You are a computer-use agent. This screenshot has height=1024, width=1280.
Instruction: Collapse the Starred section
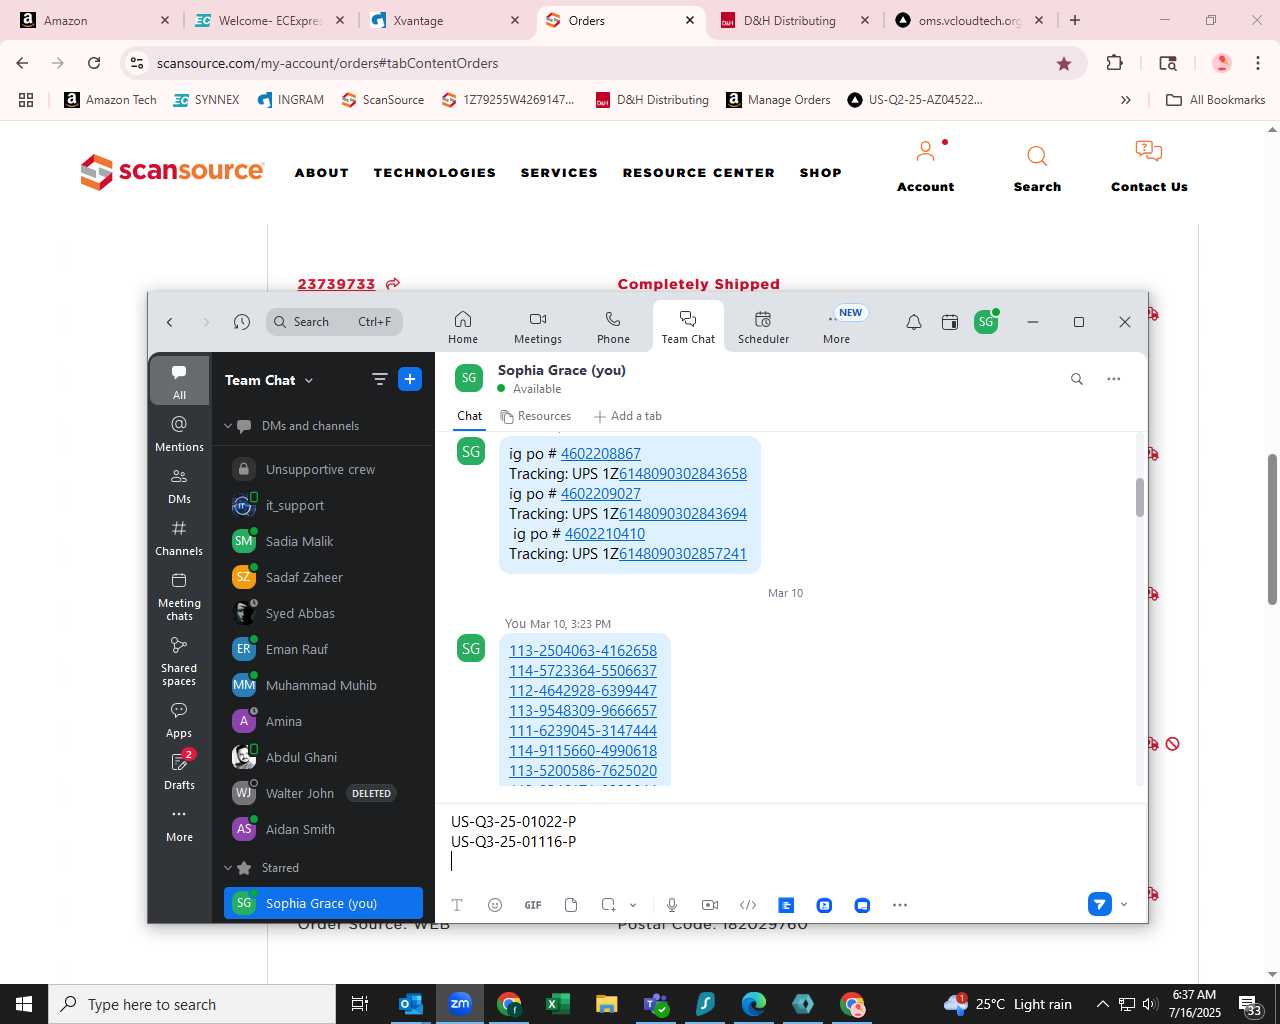coord(228,868)
